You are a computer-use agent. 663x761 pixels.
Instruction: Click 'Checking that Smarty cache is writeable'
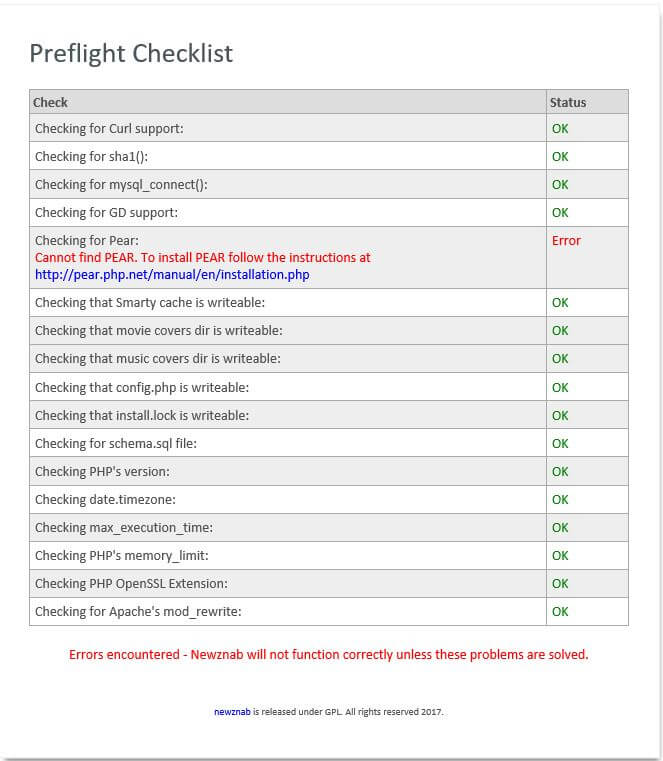click(x=149, y=302)
